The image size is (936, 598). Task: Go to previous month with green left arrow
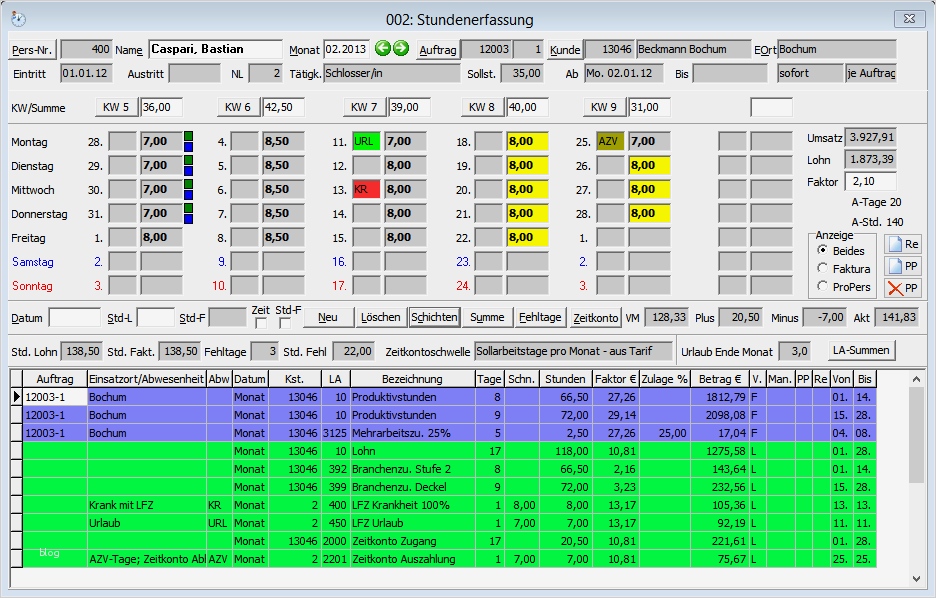tap(382, 49)
